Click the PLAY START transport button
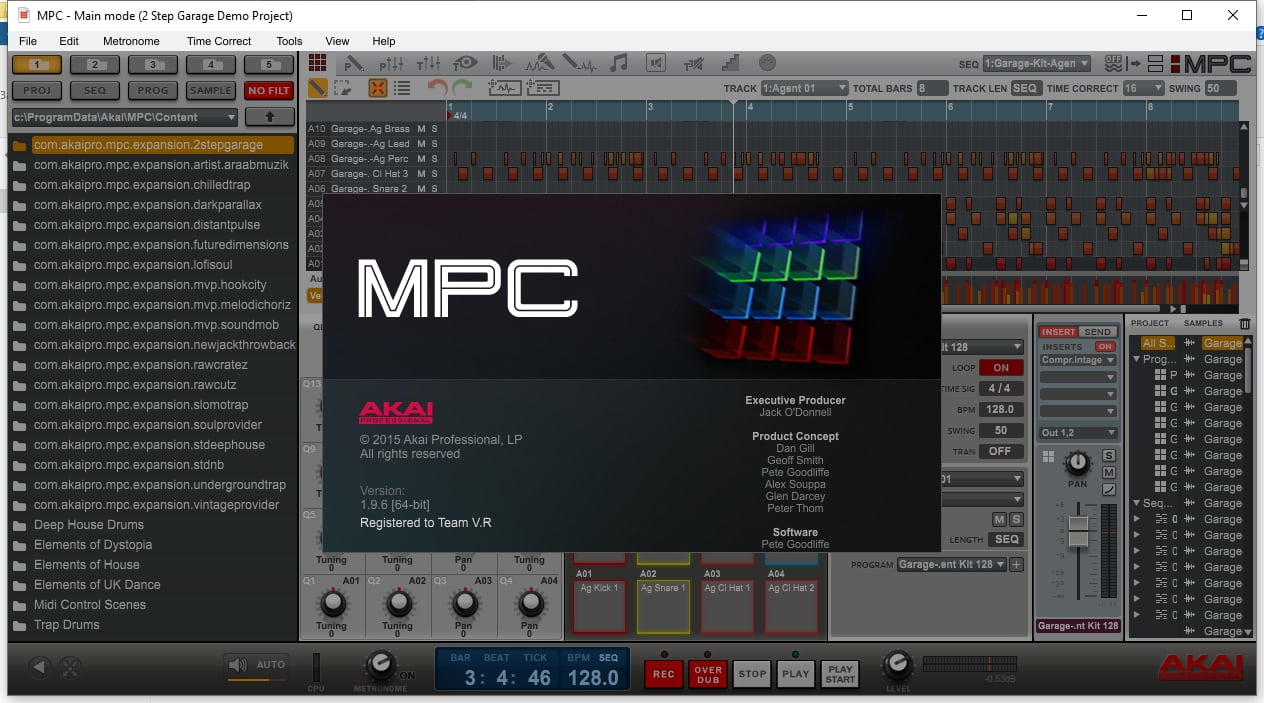 click(840, 673)
